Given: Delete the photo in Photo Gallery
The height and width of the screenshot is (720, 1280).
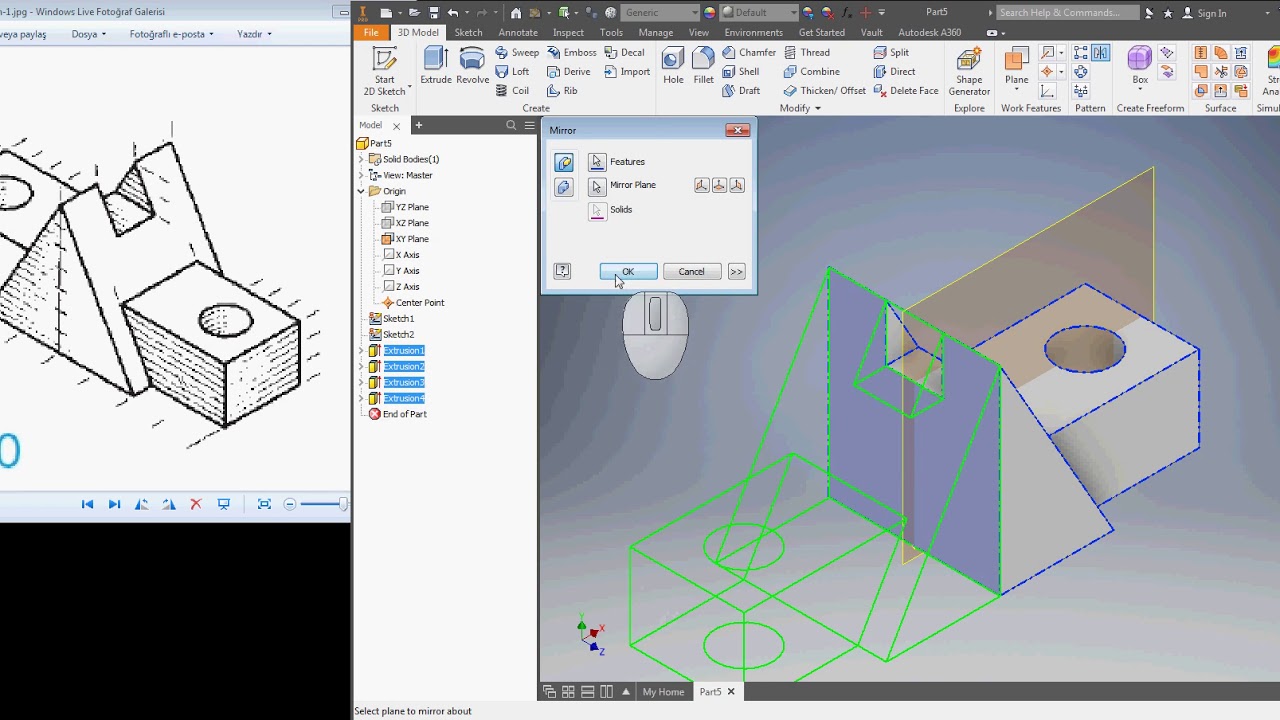Looking at the screenshot, I should [196, 505].
